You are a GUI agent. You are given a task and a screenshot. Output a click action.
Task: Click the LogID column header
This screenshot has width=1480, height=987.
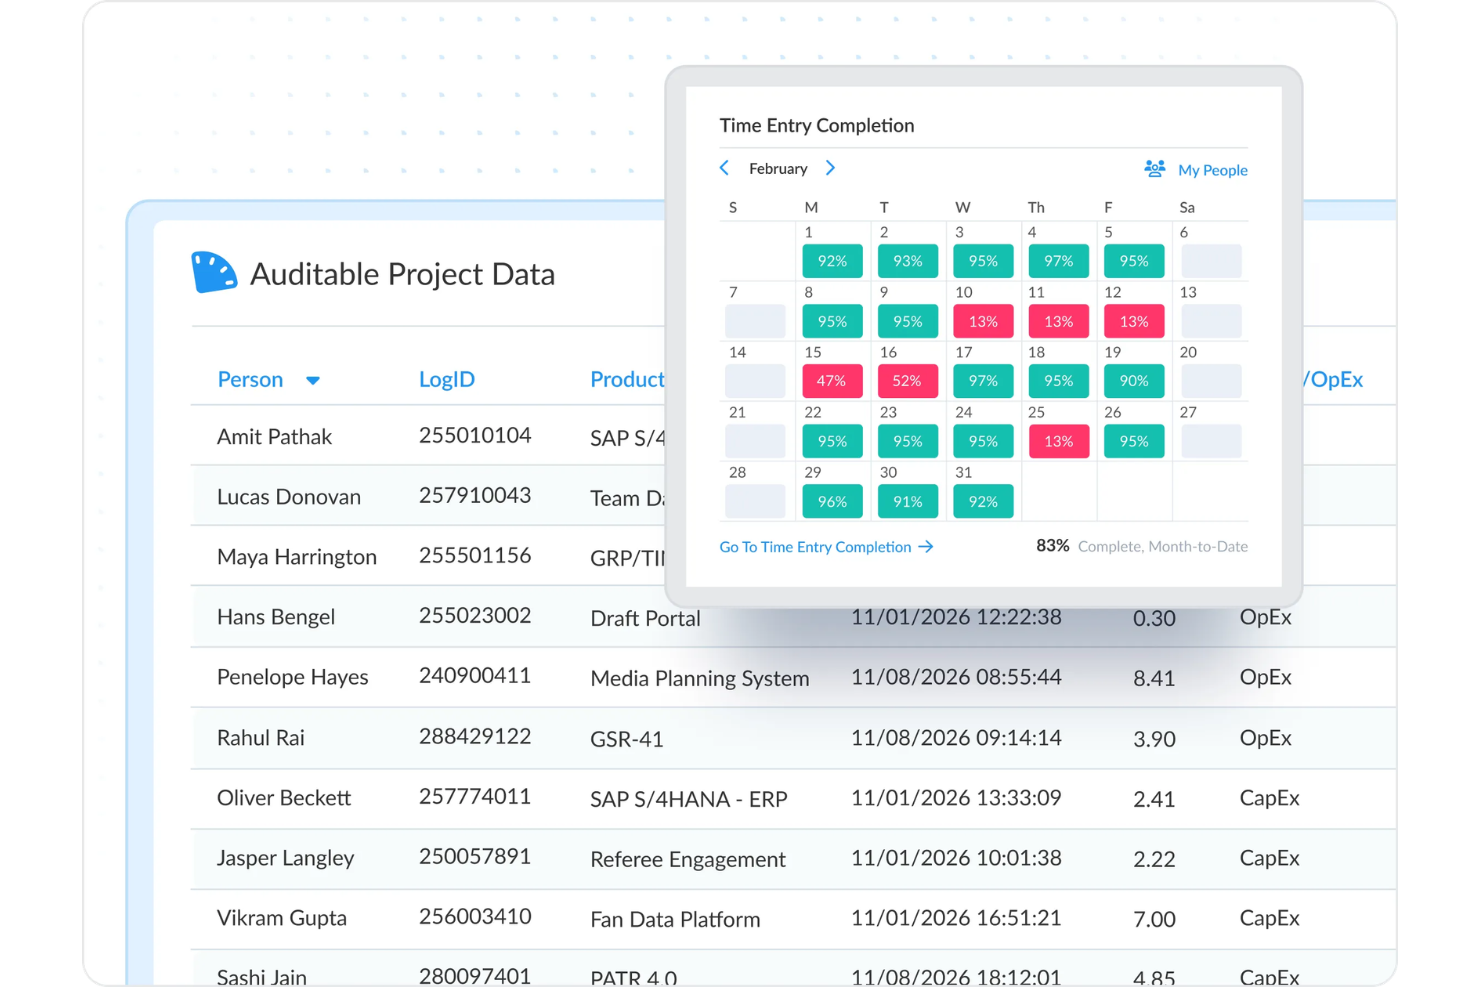click(x=447, y=379)
